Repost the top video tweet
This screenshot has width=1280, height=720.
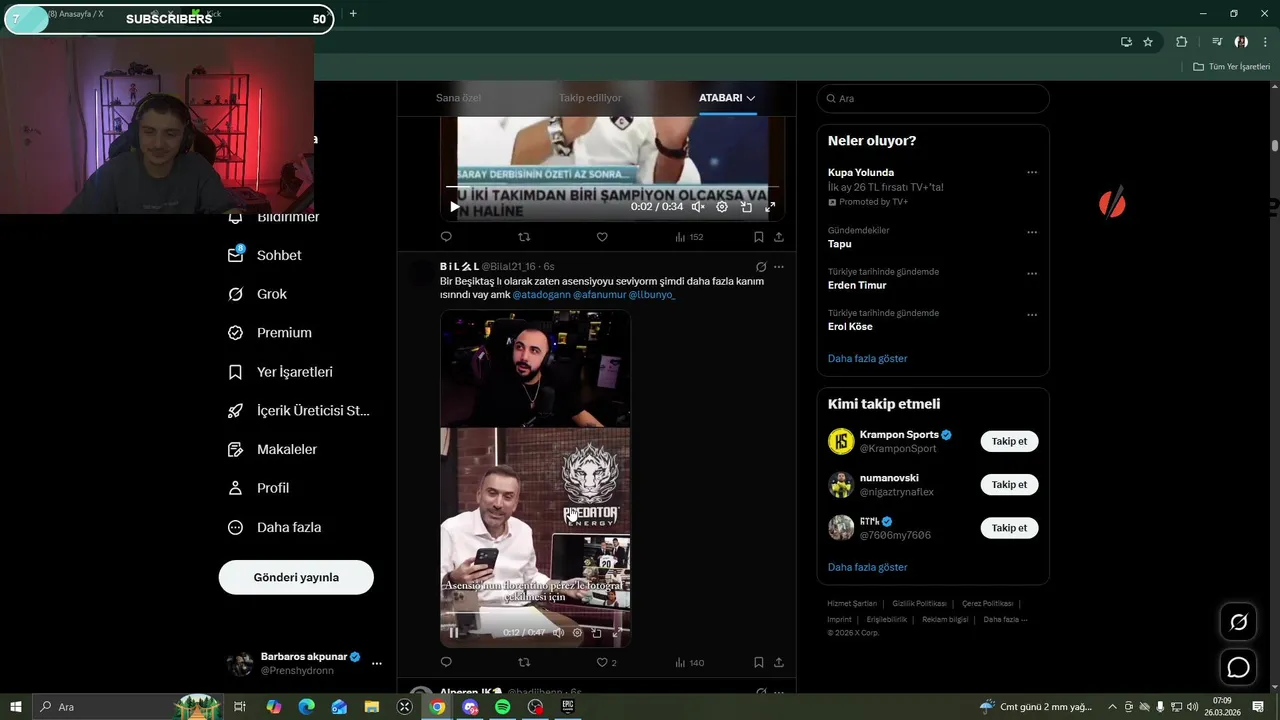click(524, 237)
